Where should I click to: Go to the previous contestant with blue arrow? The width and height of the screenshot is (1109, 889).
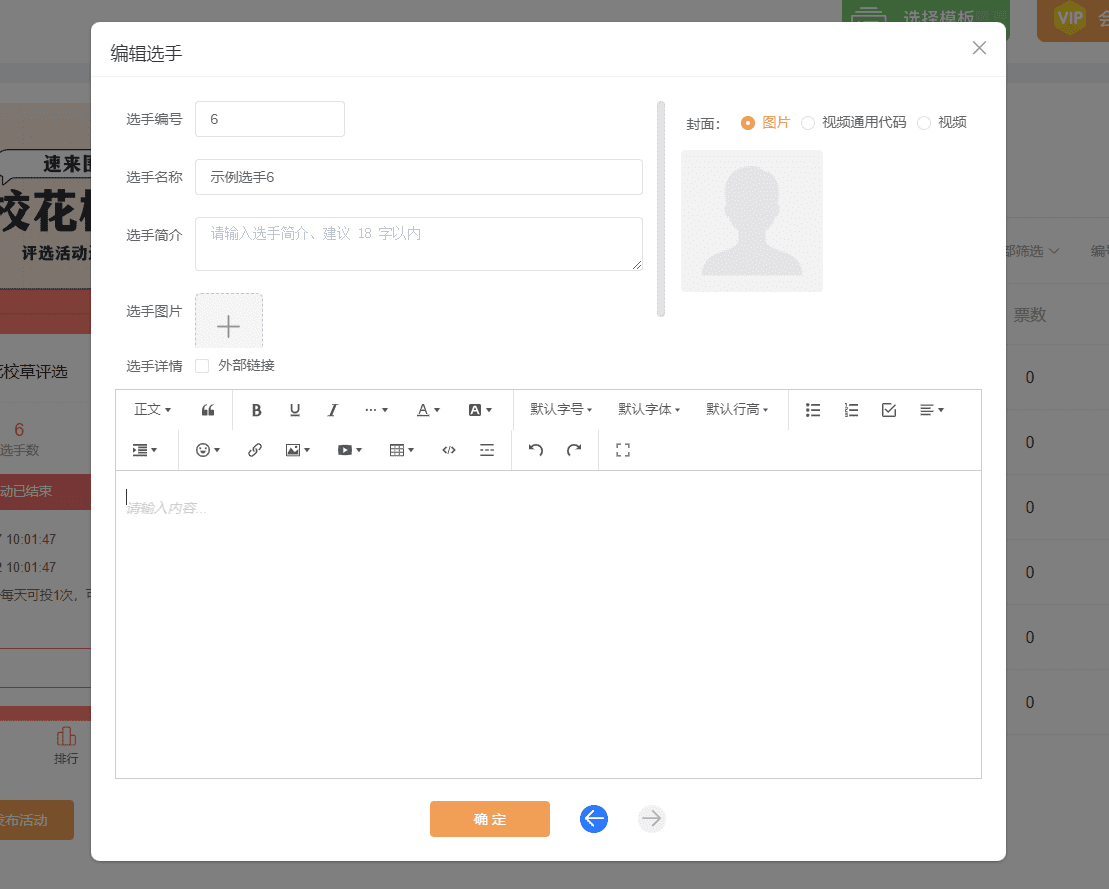593,819
